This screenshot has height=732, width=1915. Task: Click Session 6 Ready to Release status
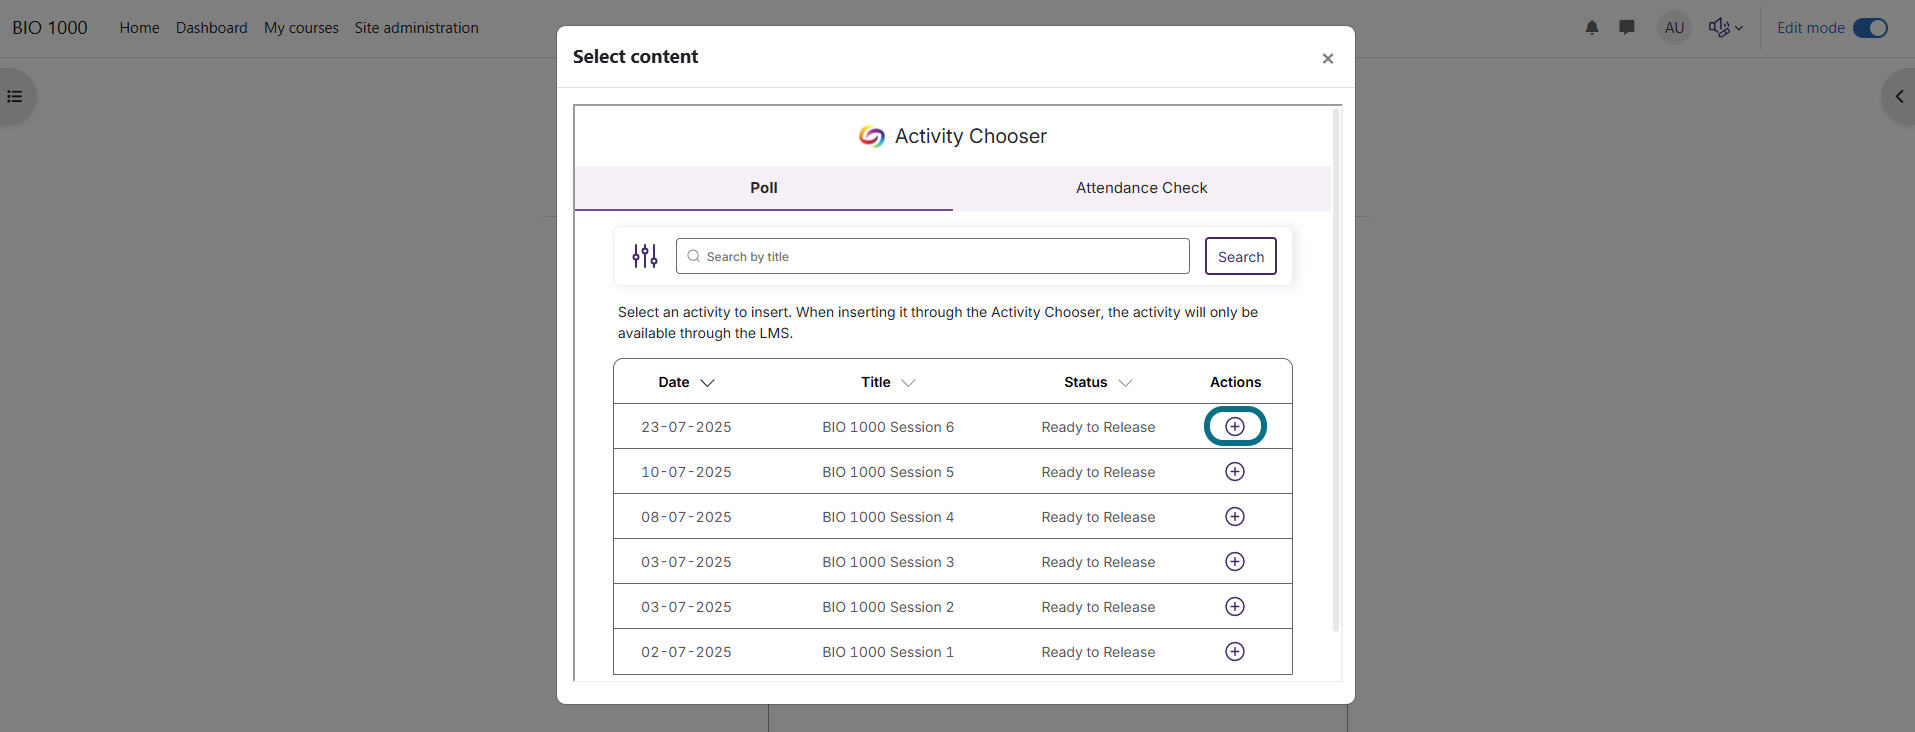(1098, 427)
